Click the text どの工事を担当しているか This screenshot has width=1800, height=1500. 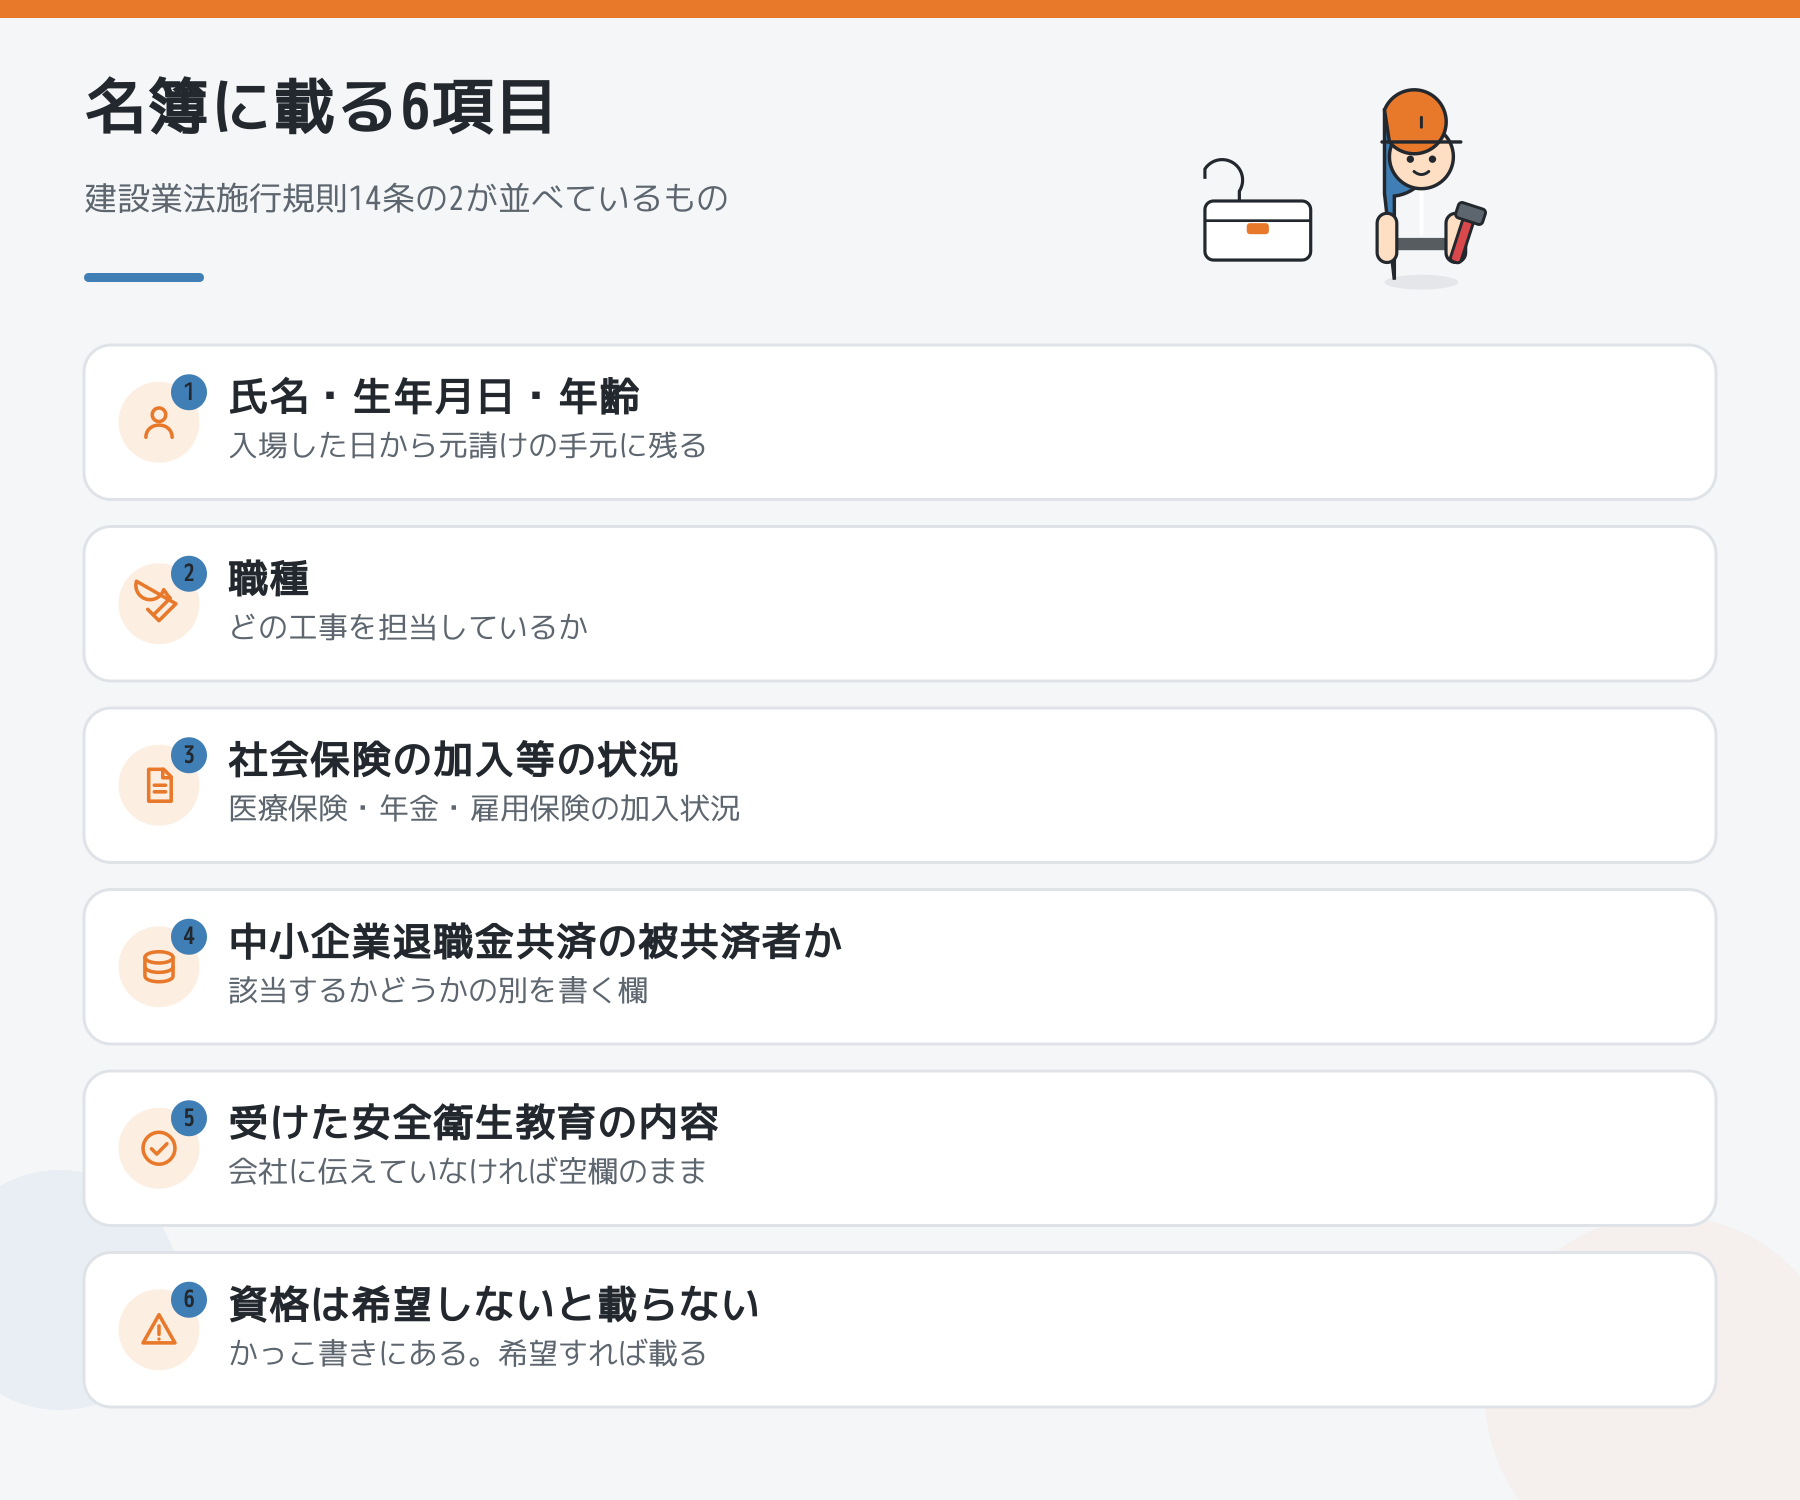click(408, 627)
